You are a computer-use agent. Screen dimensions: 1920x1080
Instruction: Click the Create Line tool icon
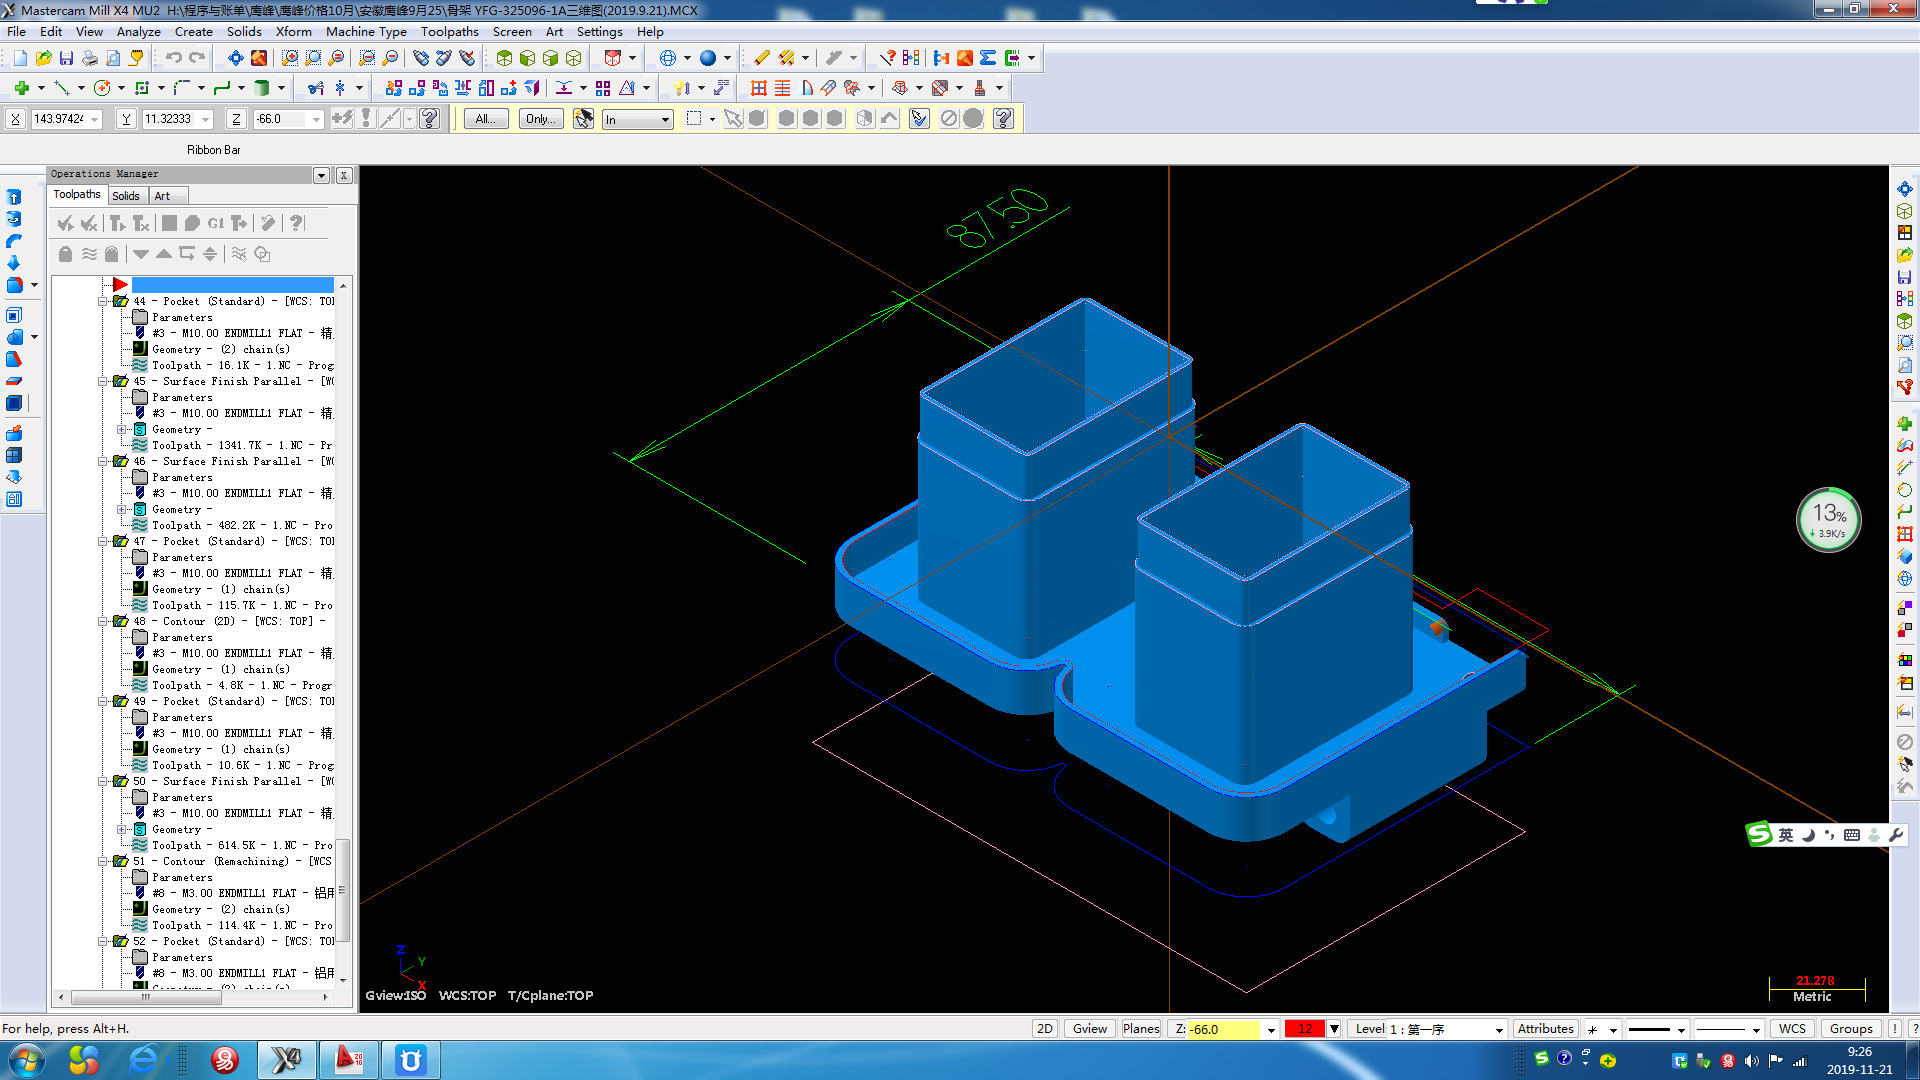click(x=61, y=88)
